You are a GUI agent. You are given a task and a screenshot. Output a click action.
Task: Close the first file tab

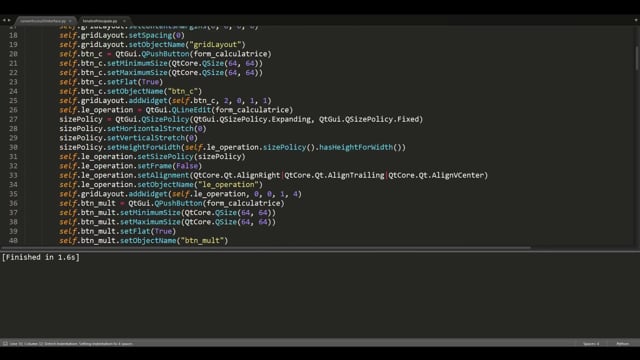(70, 20)
